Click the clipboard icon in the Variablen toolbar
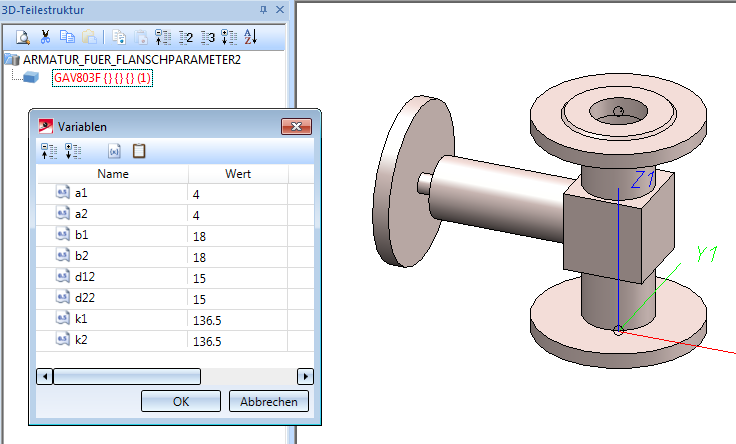 (139, 151)
